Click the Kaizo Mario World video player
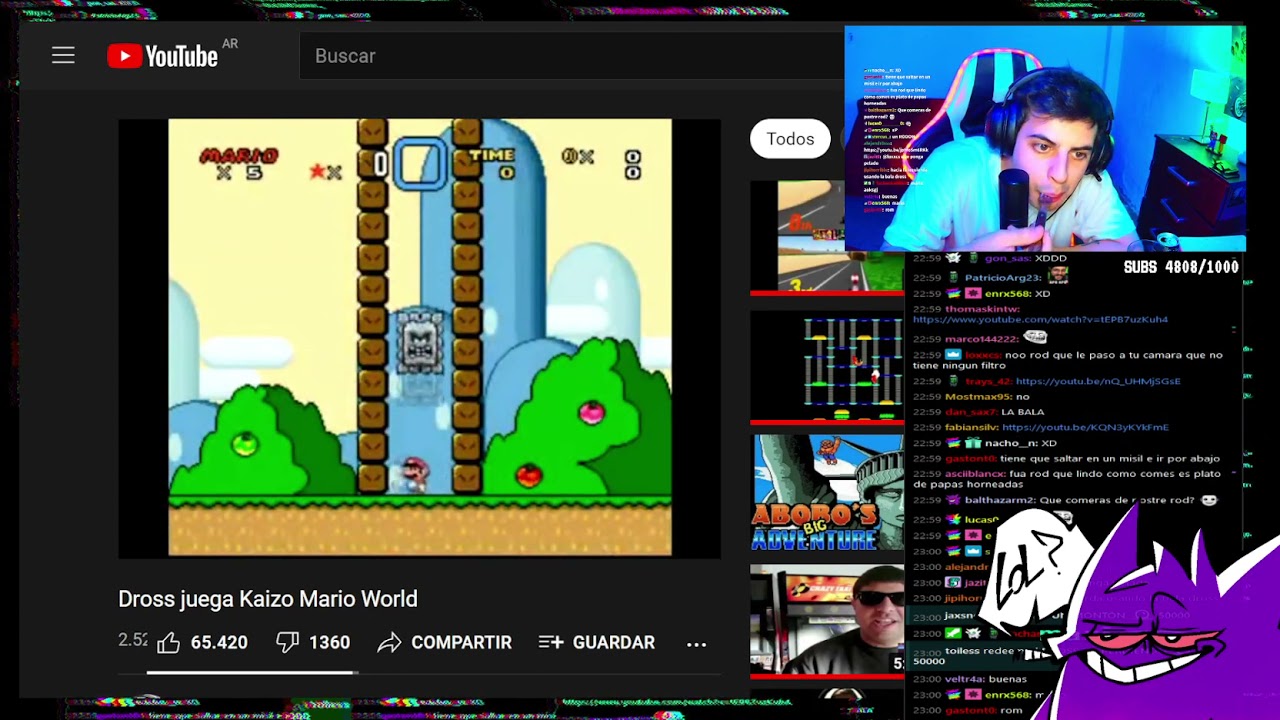The image size is (1280, 720). coord(419,338)
